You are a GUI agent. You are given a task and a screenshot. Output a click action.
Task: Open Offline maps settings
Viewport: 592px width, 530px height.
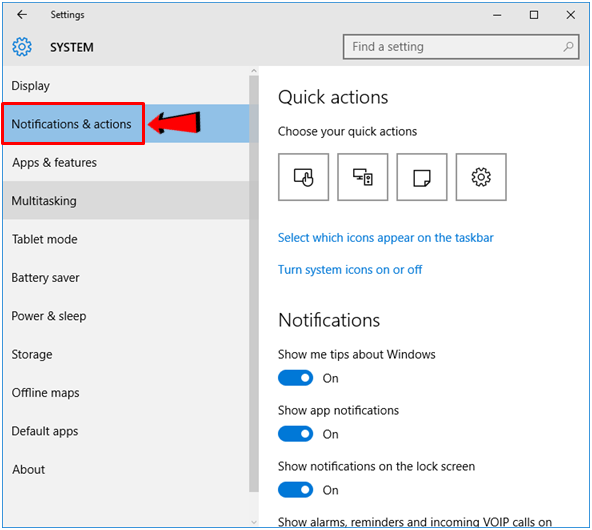pos(126,393)
